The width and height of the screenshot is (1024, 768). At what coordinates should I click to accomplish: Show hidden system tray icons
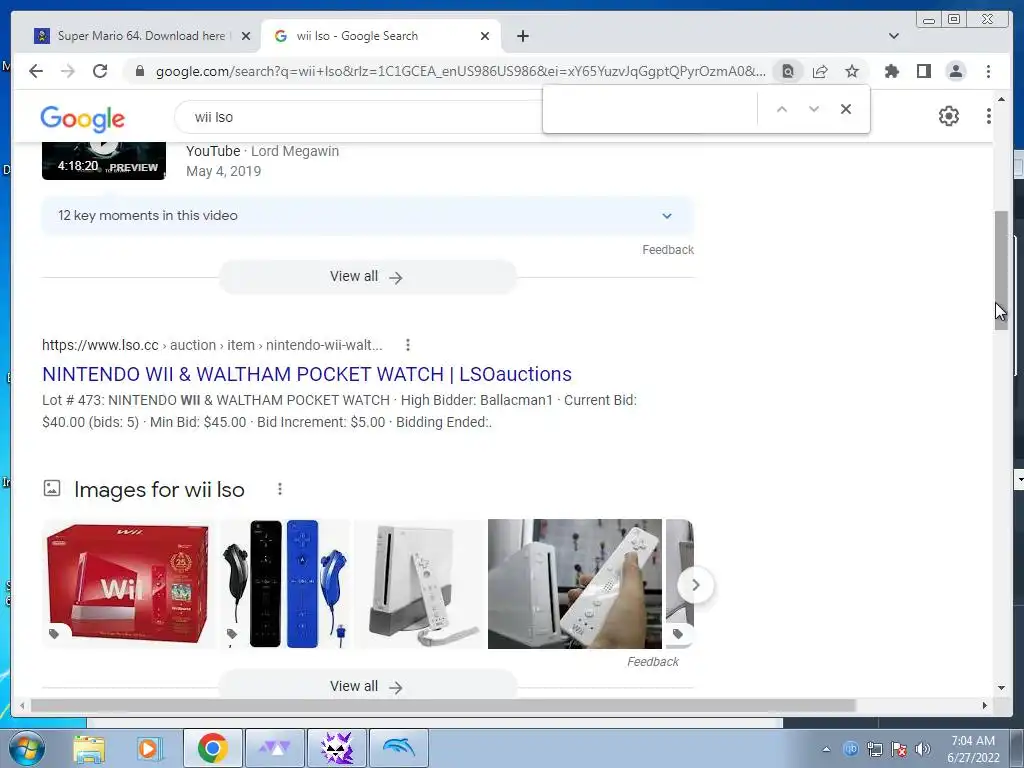pyautogui.click(x=826, y=749)
